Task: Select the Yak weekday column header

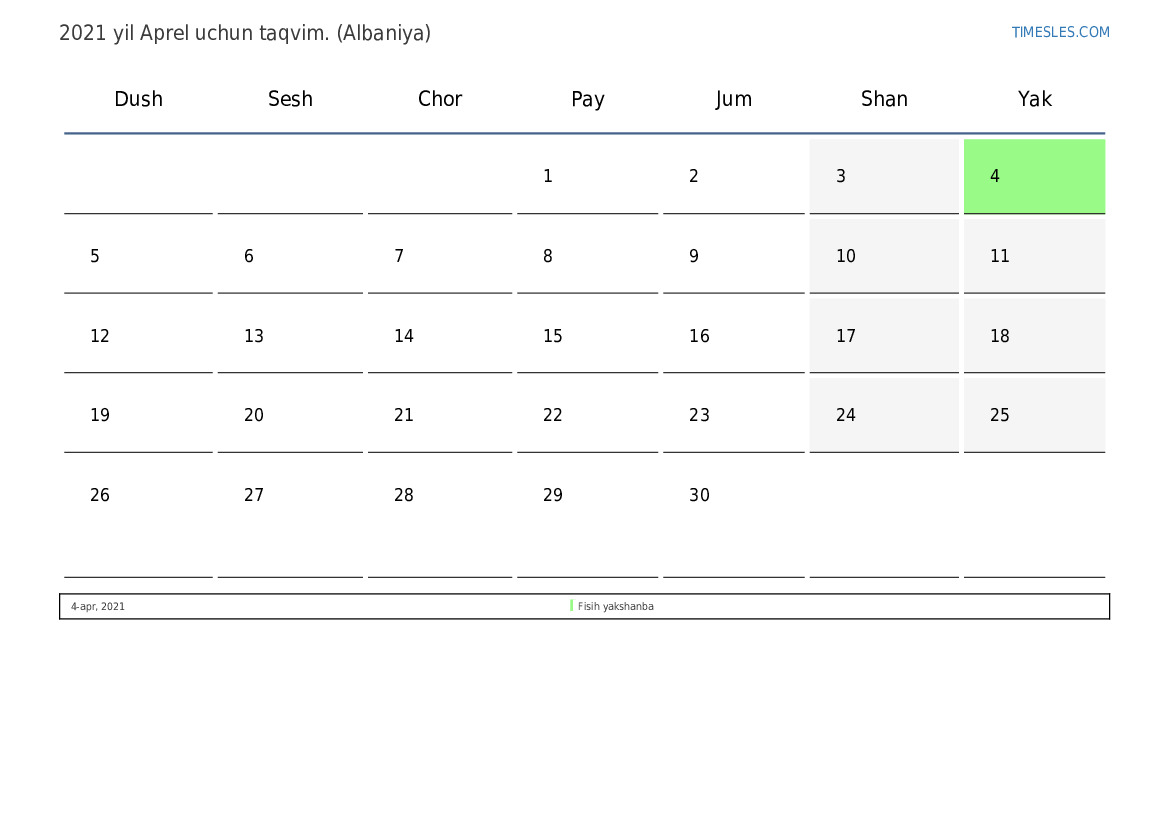Action: pyautogui.click(x=1035, y=99)
